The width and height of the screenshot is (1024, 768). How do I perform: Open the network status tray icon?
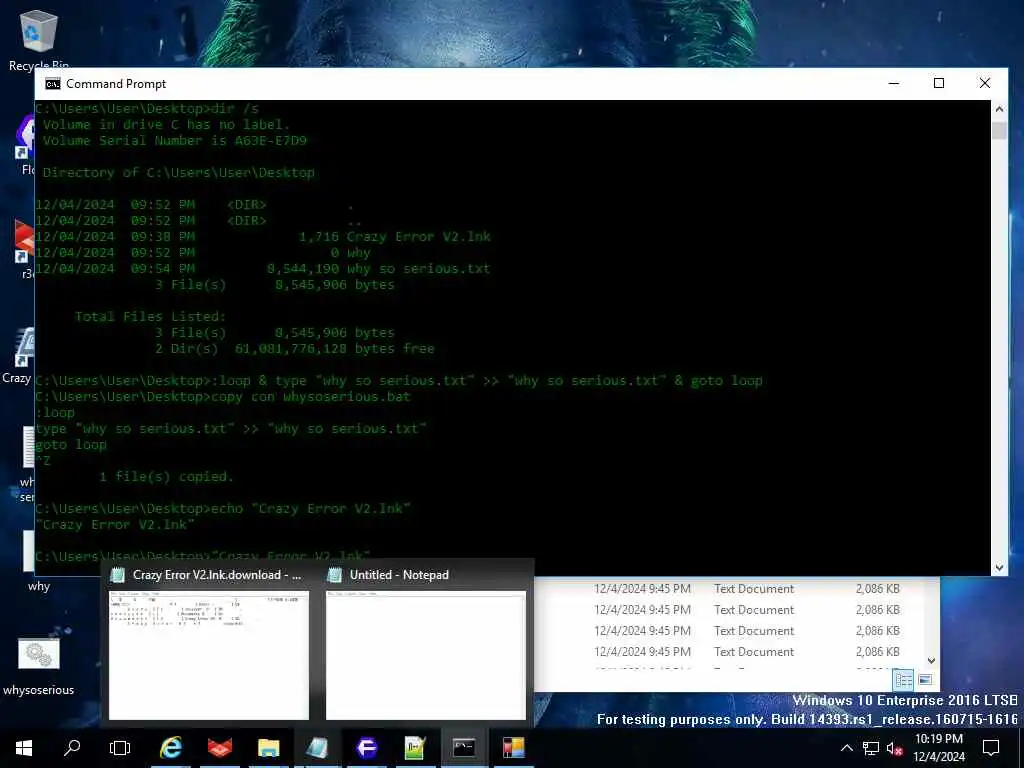(871, 748)
